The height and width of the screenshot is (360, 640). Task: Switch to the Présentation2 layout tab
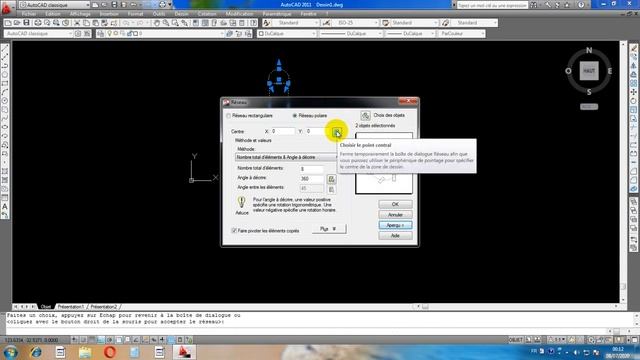[x=103, y=307]
